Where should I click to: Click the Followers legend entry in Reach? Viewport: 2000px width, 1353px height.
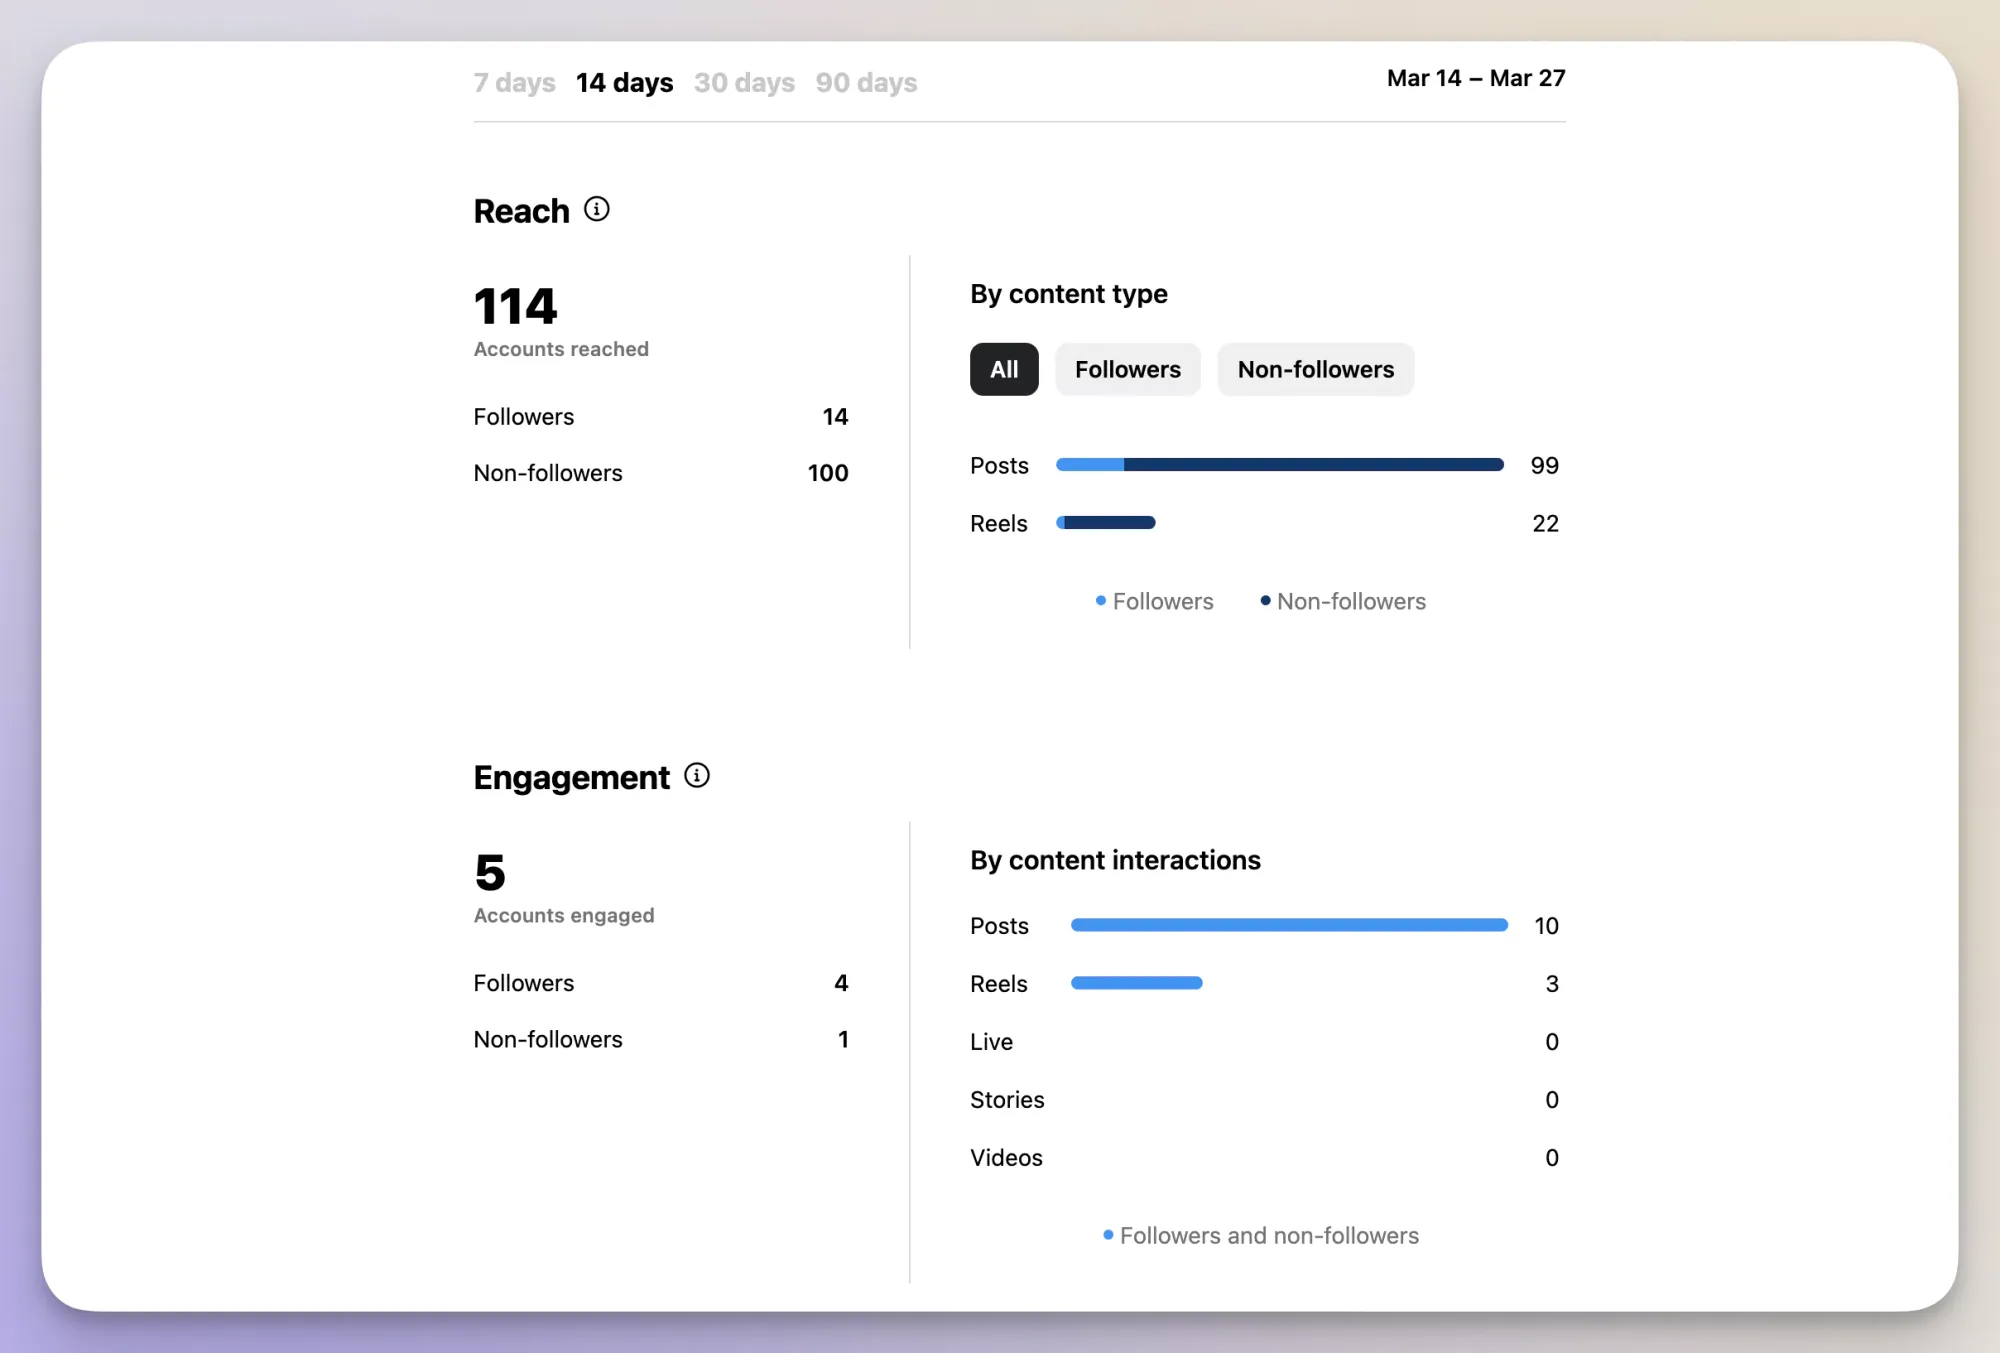(x=1155, y=601)
